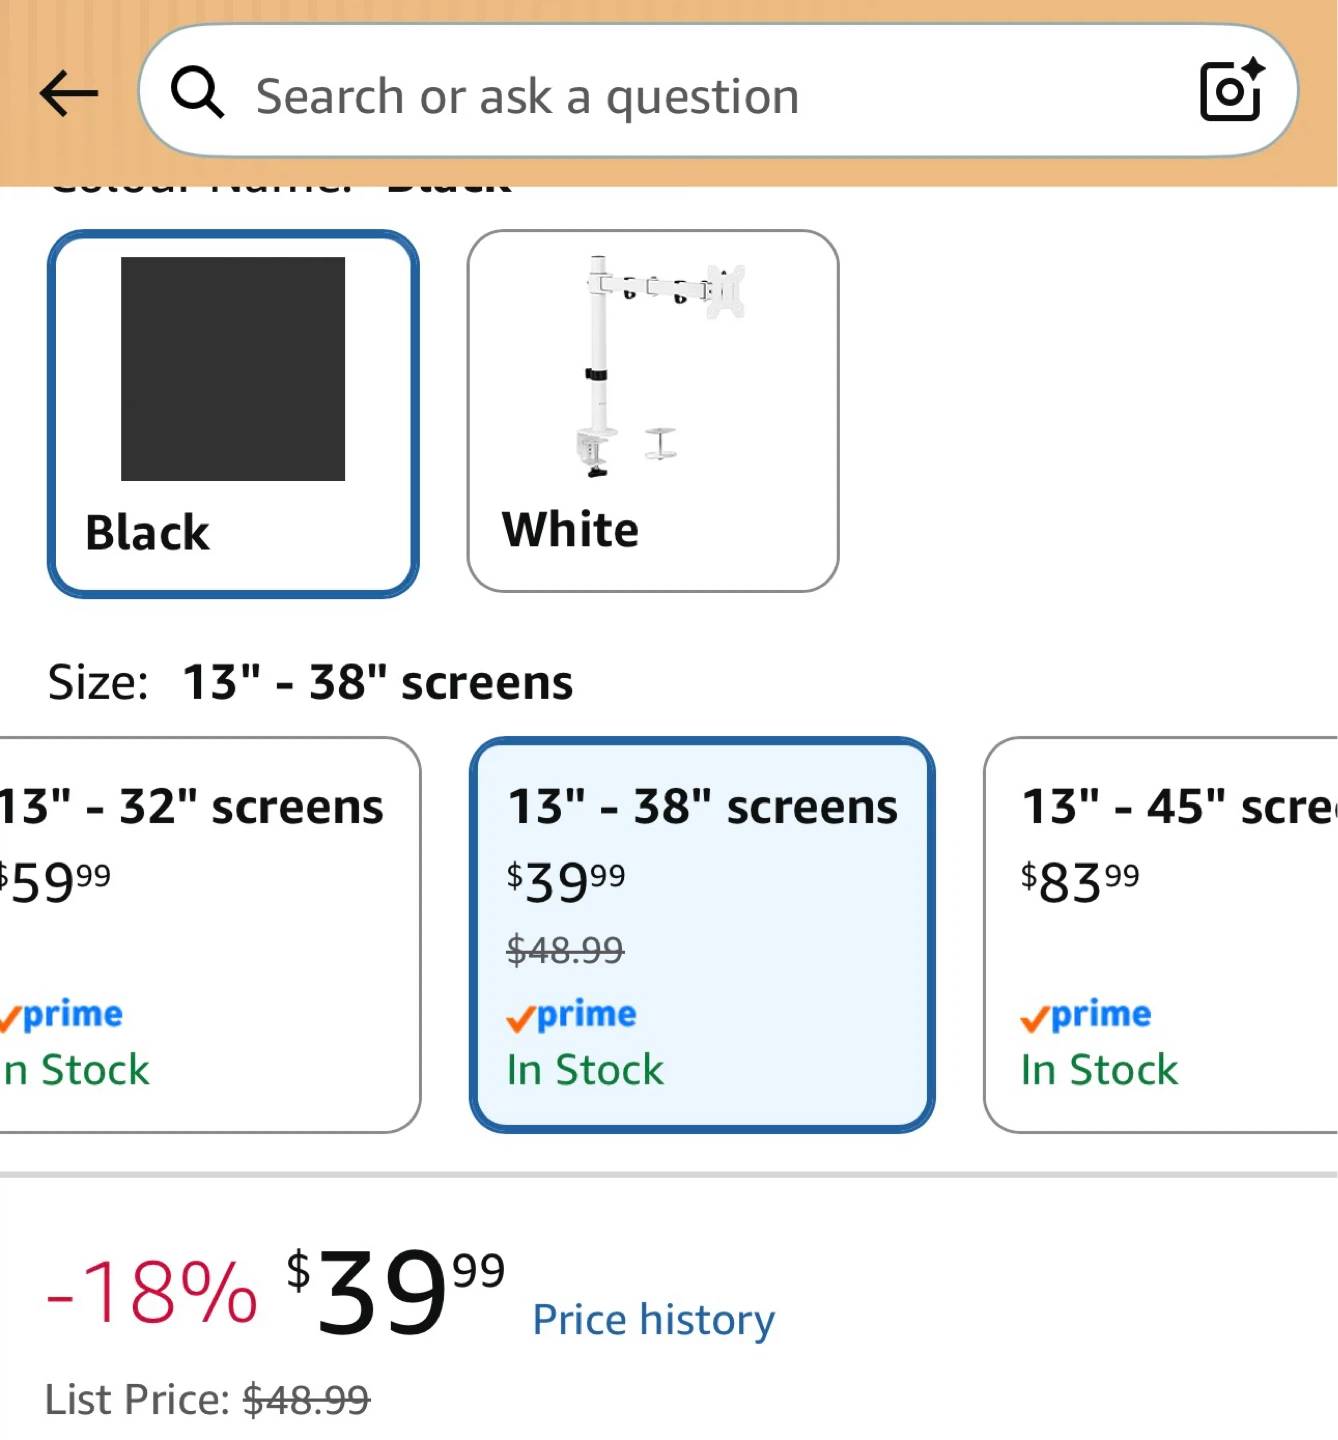Select the Black colour option
Image resolution: width=1338 pixels, height=1440 pixels.
(x=233, y=414)
